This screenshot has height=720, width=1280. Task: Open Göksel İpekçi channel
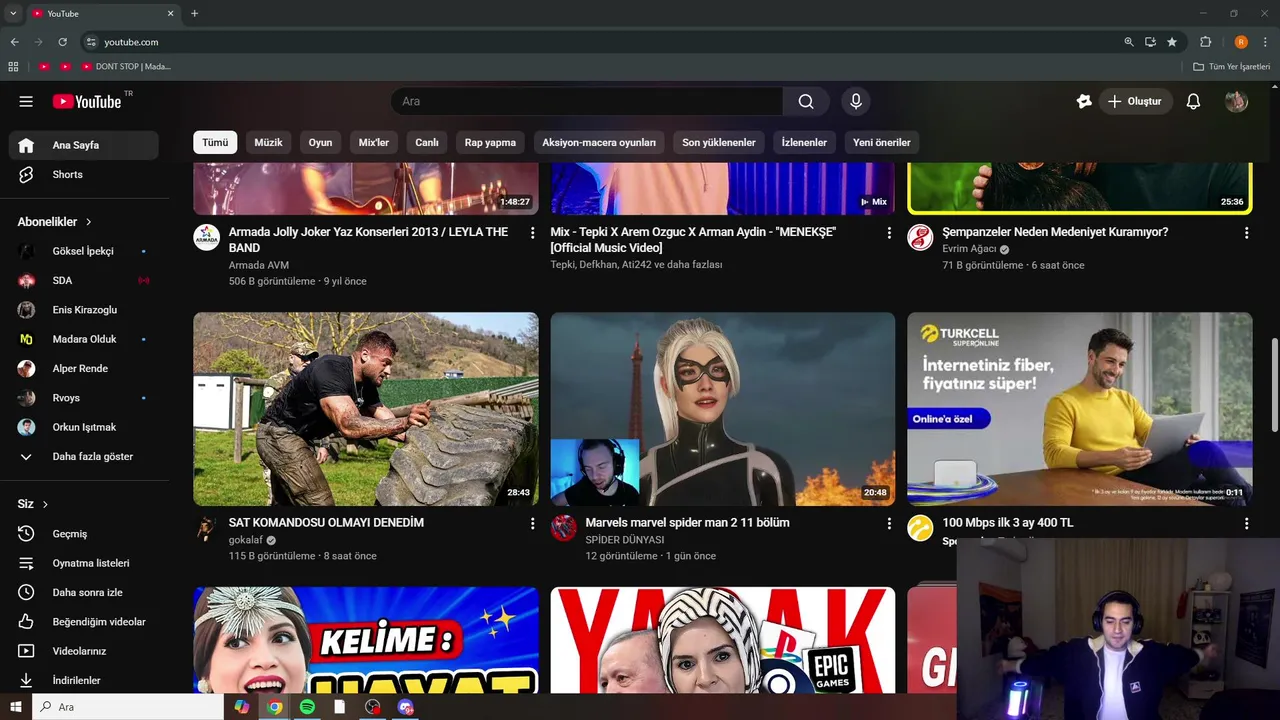click(x=84, y=251)
